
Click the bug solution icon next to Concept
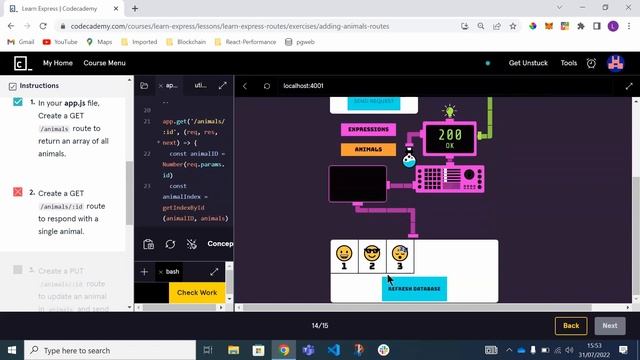point(191,244)
